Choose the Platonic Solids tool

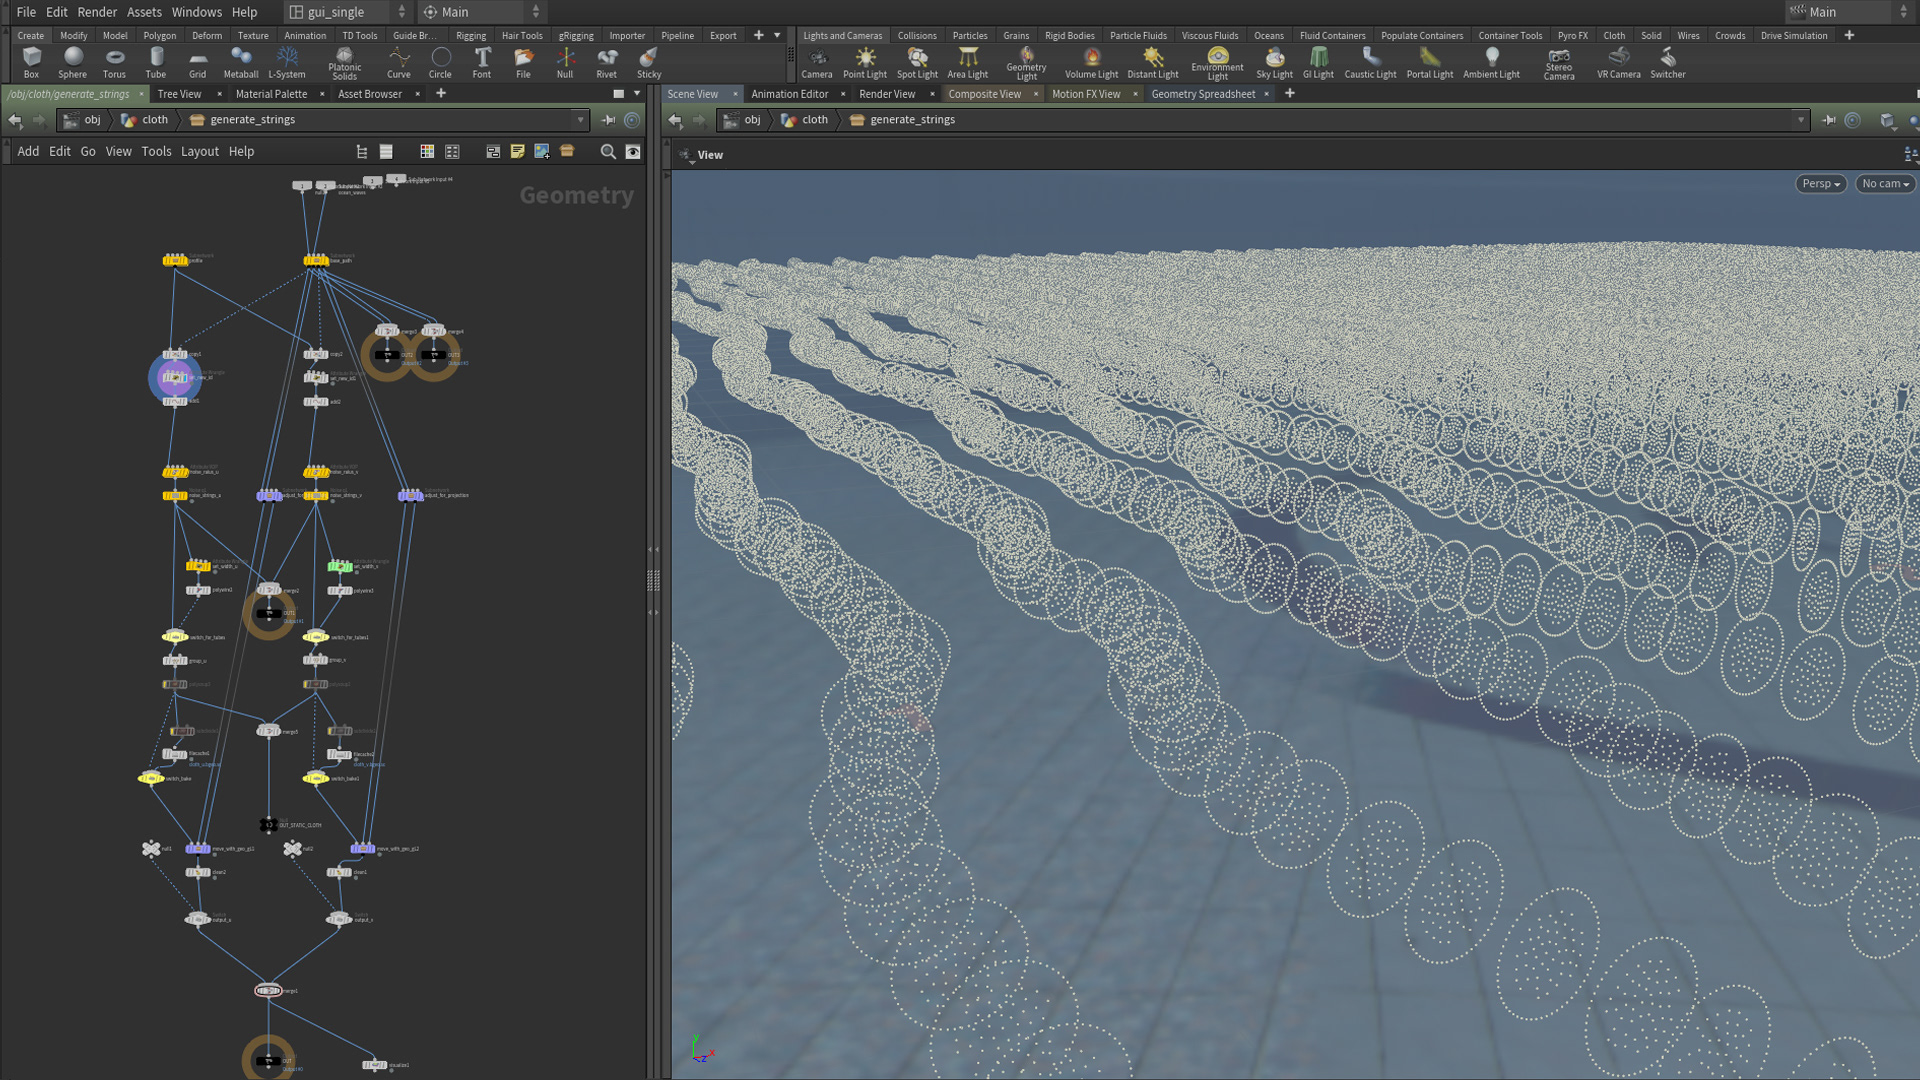point(344,63)
